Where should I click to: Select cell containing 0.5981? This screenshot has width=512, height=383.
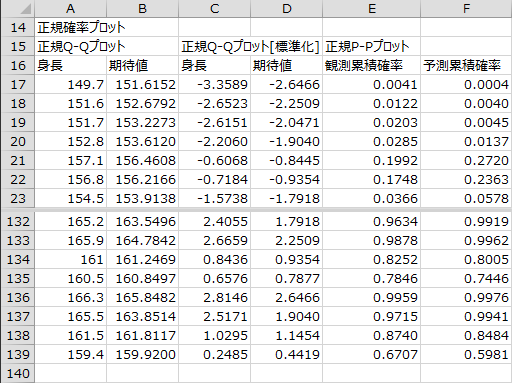(466, 354)
